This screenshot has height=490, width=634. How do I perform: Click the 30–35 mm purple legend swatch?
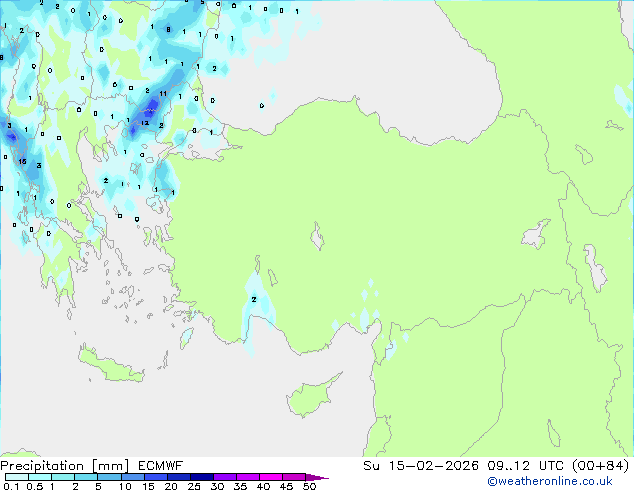point(225,477)
